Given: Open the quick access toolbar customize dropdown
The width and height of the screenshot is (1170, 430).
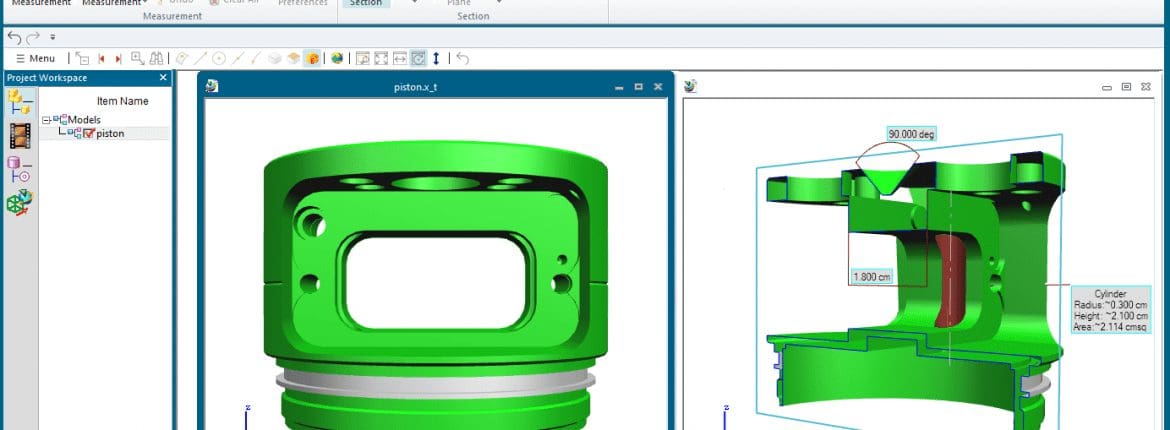Looking at the screenshot, I should [x=52, y=37].
